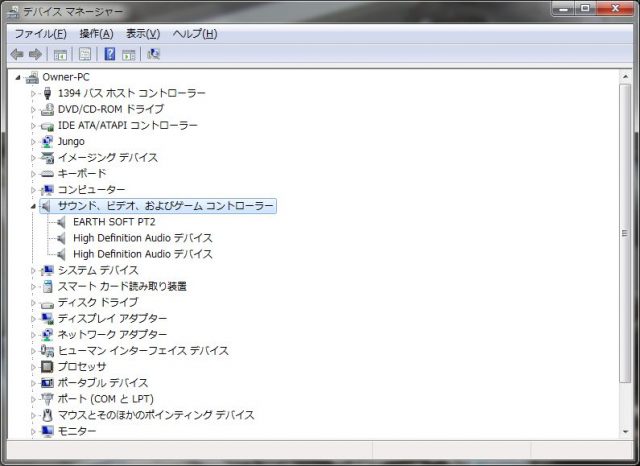Click the ディスプレイ アダプター icon

coord(47,319)
